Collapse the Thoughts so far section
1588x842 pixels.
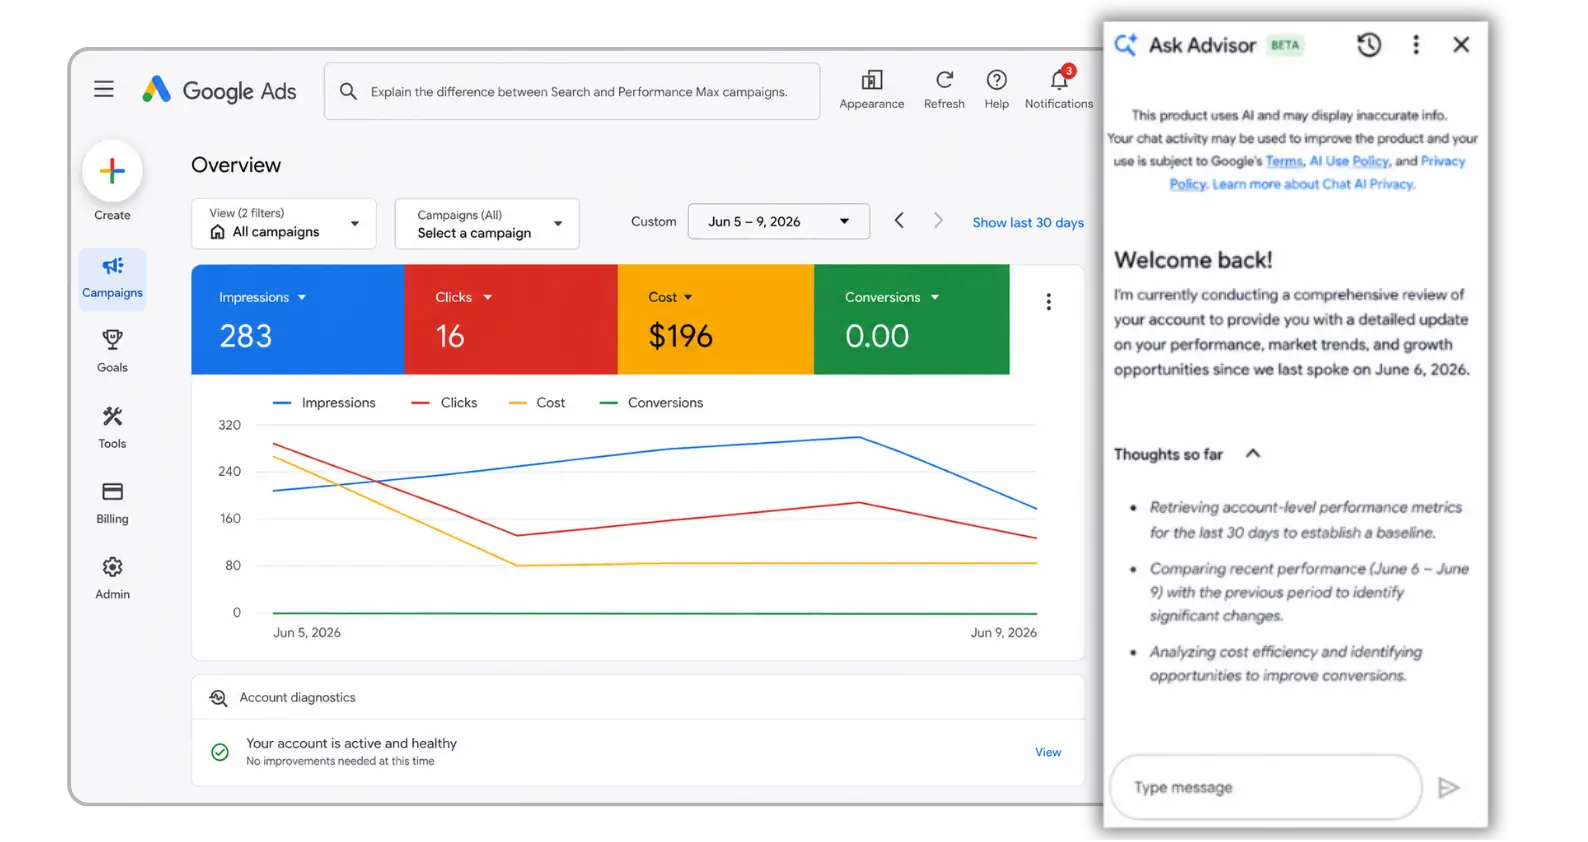click(1253, 454)
